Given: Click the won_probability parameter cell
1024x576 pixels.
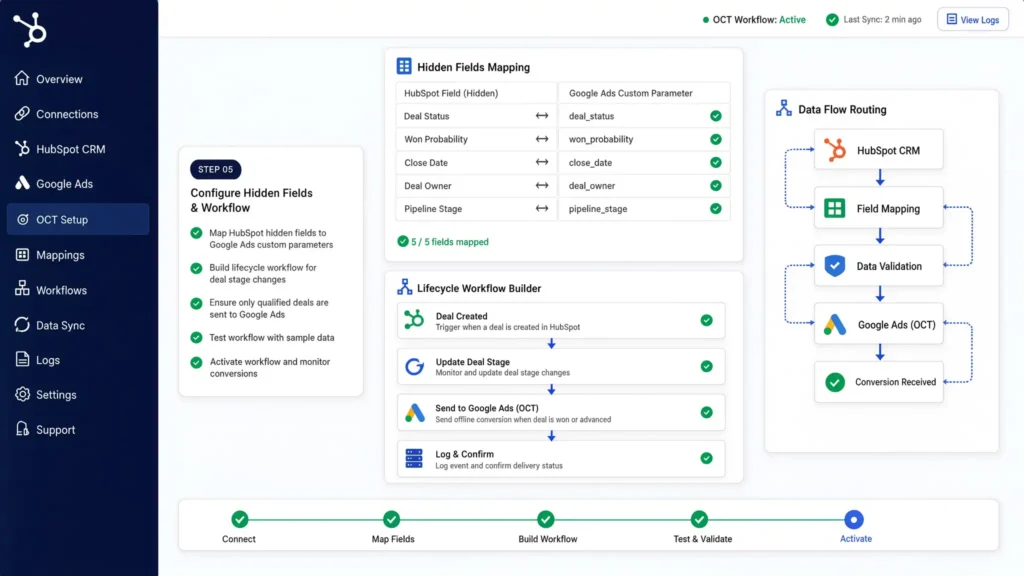Looking at the screenshot, I should 645,139.
